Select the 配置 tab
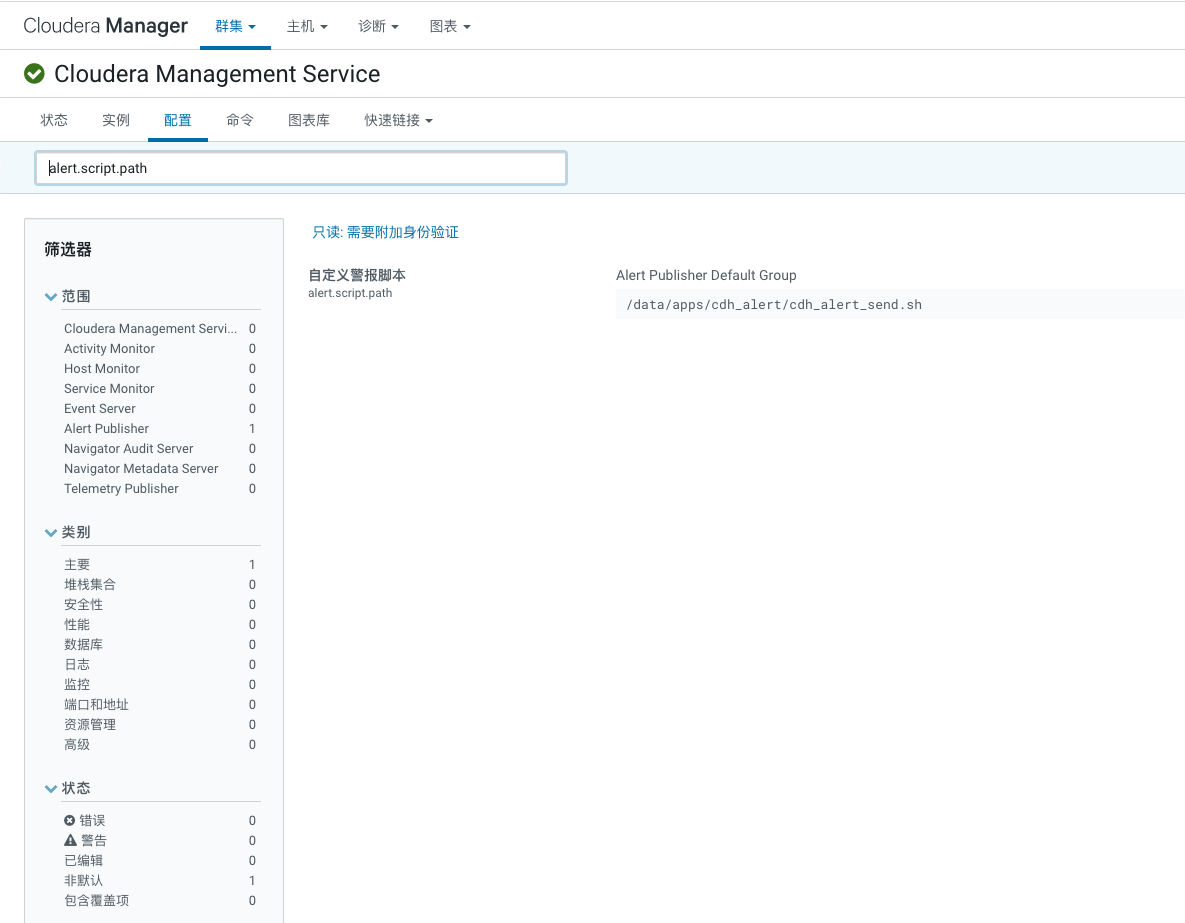 pyautogui.click(x=178, y=120)
